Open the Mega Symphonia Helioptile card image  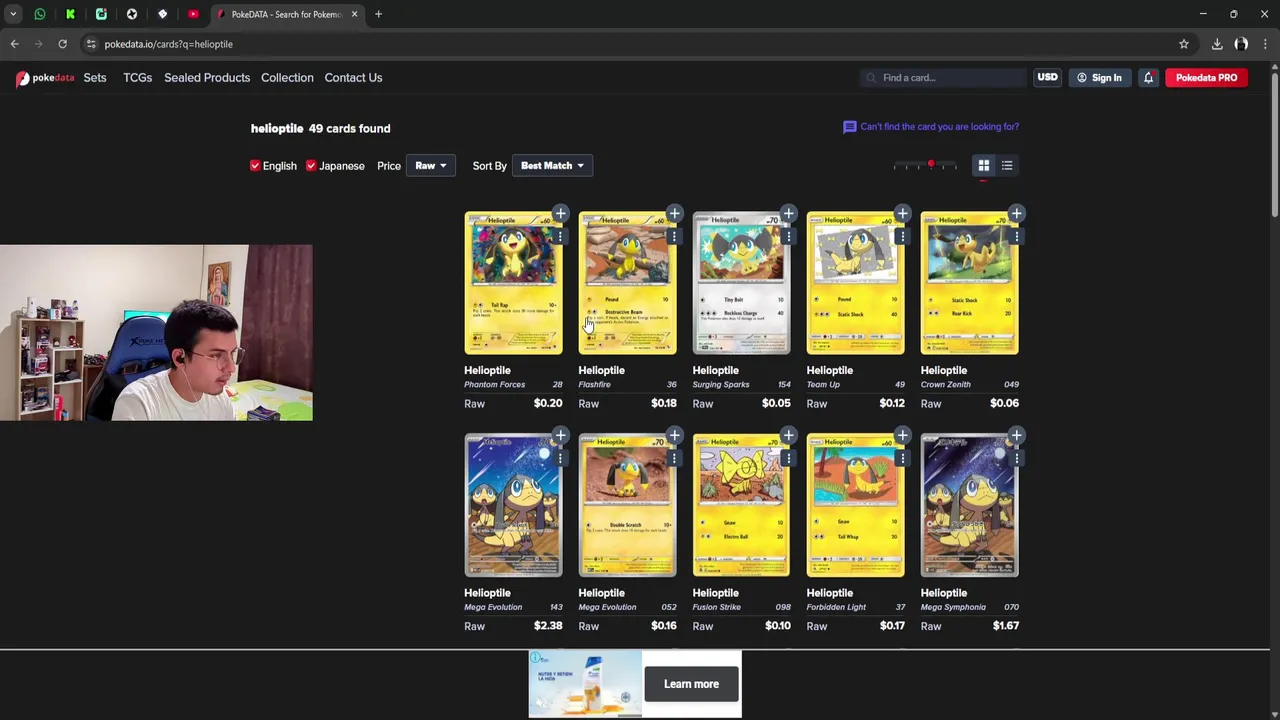point(969,506)
